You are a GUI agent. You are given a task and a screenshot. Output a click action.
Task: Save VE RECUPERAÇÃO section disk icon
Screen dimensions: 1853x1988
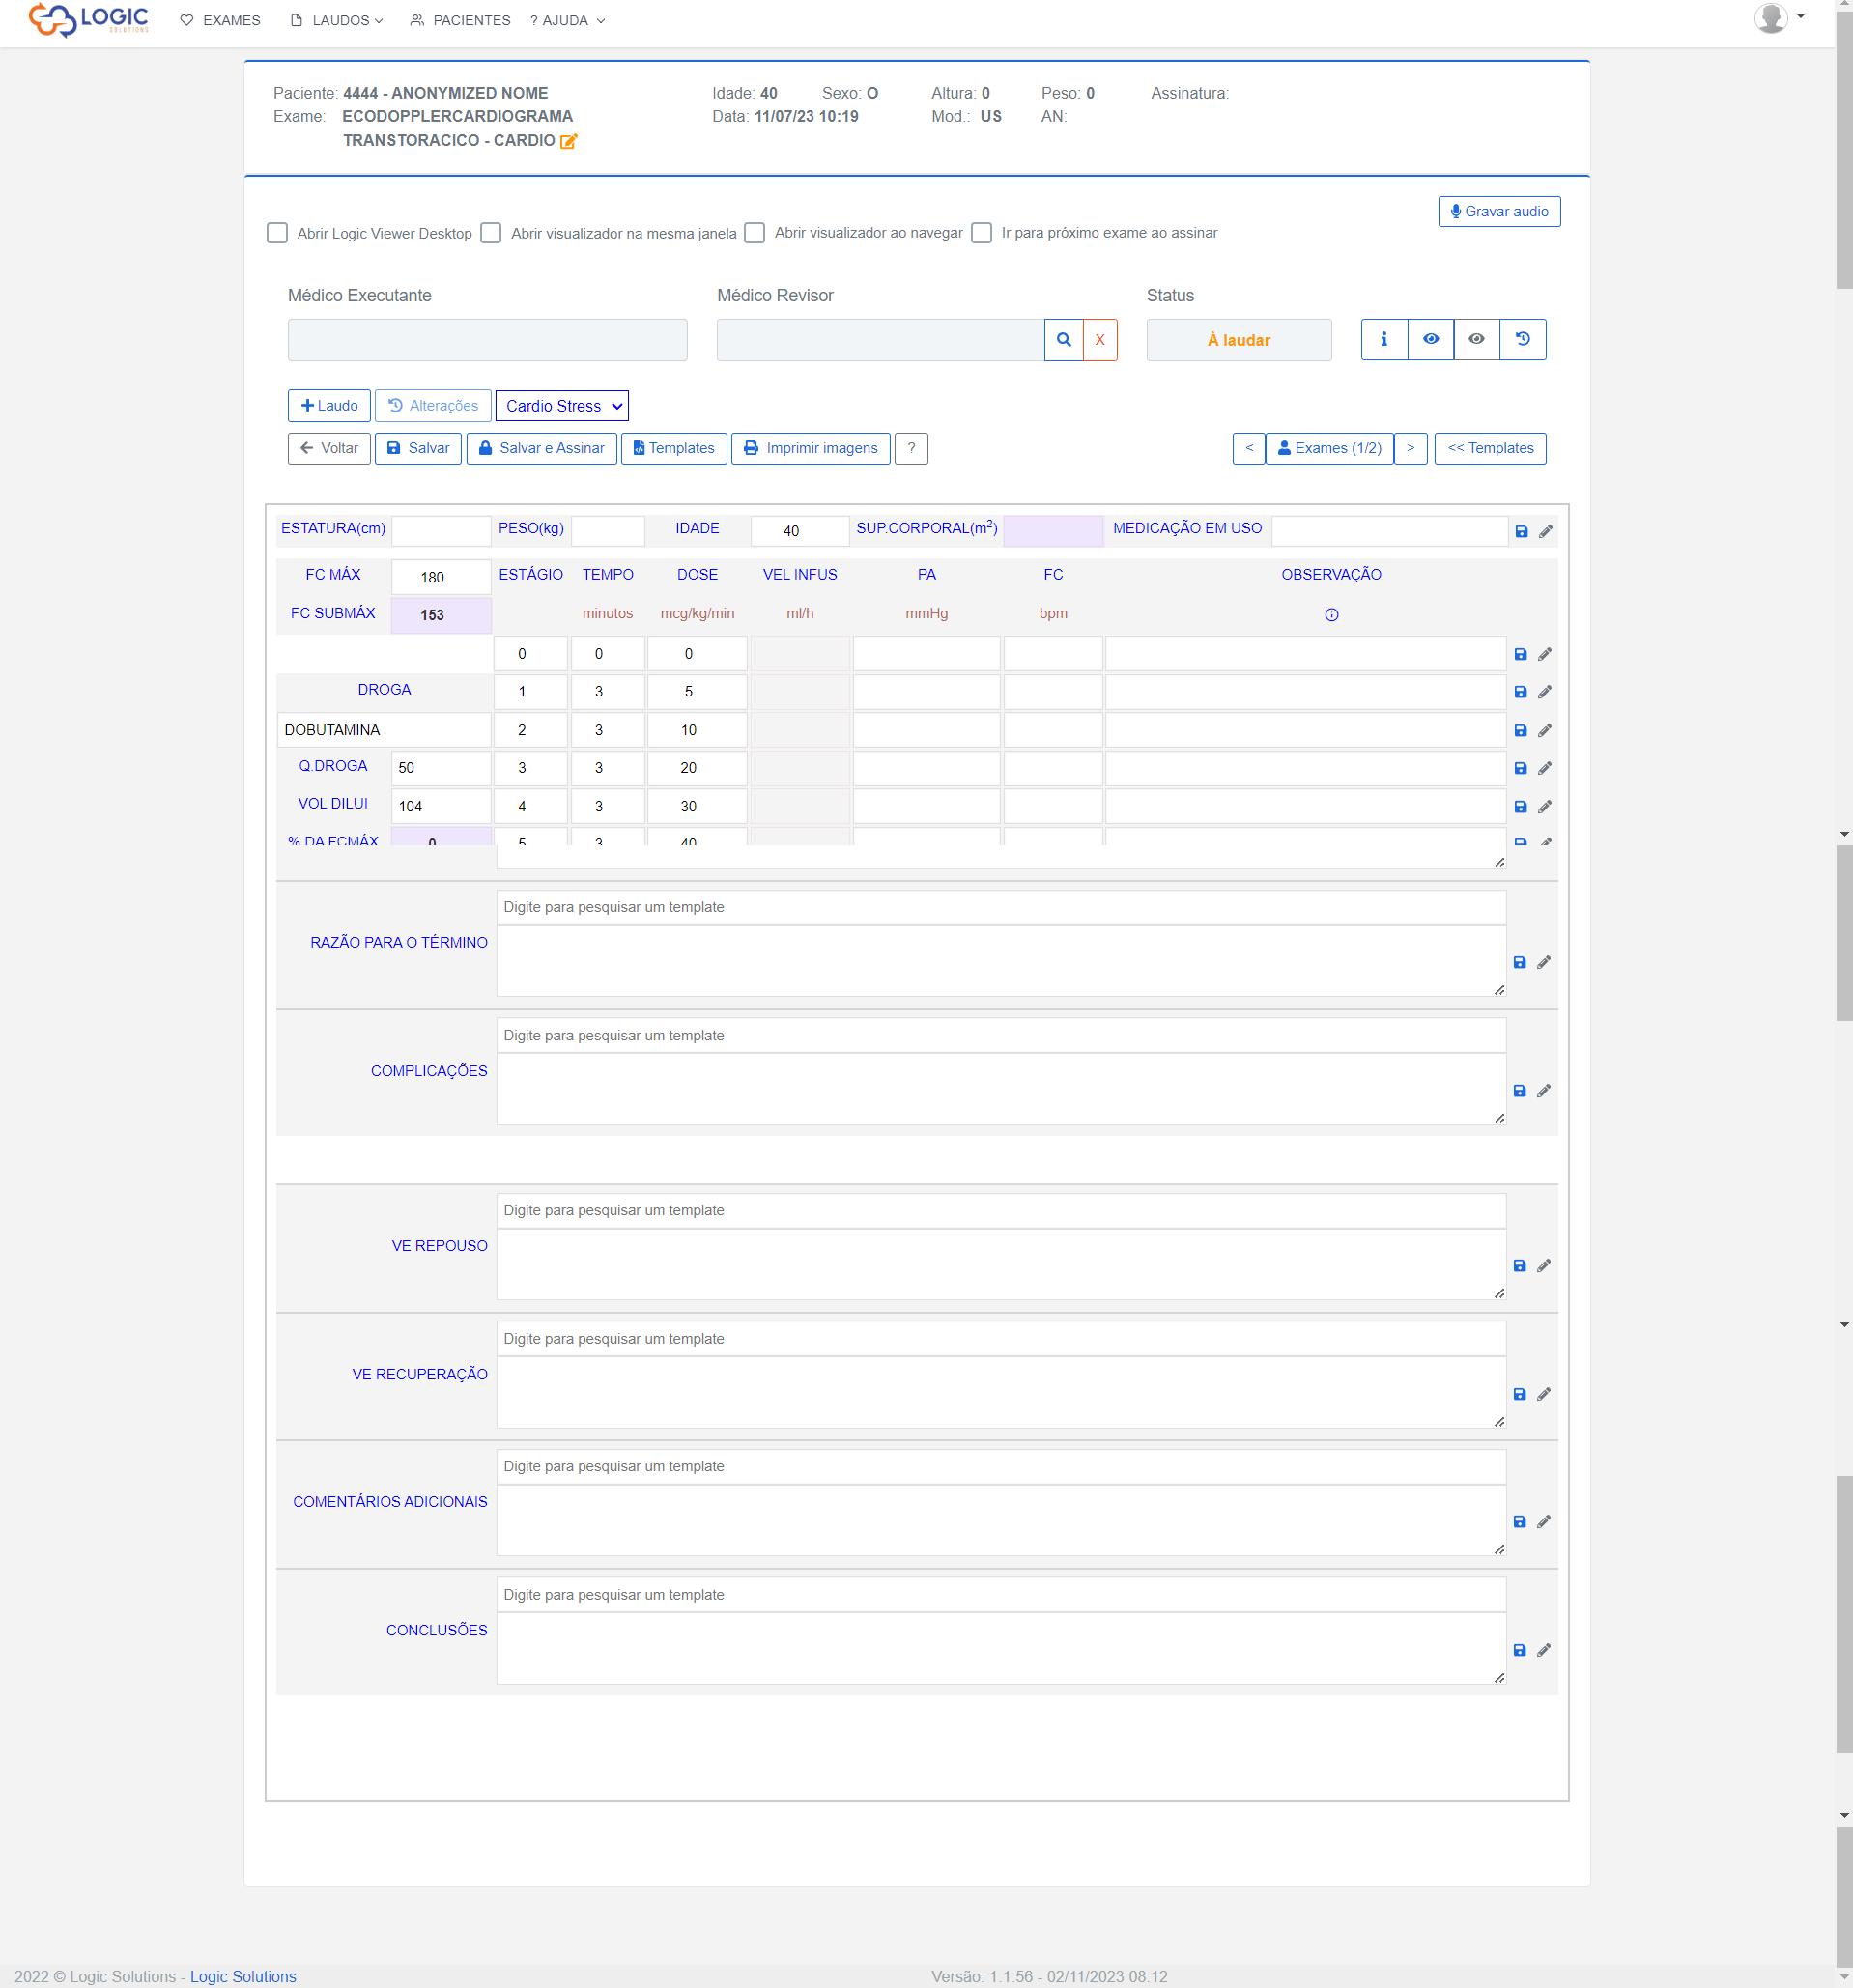pos(1519,1394)
